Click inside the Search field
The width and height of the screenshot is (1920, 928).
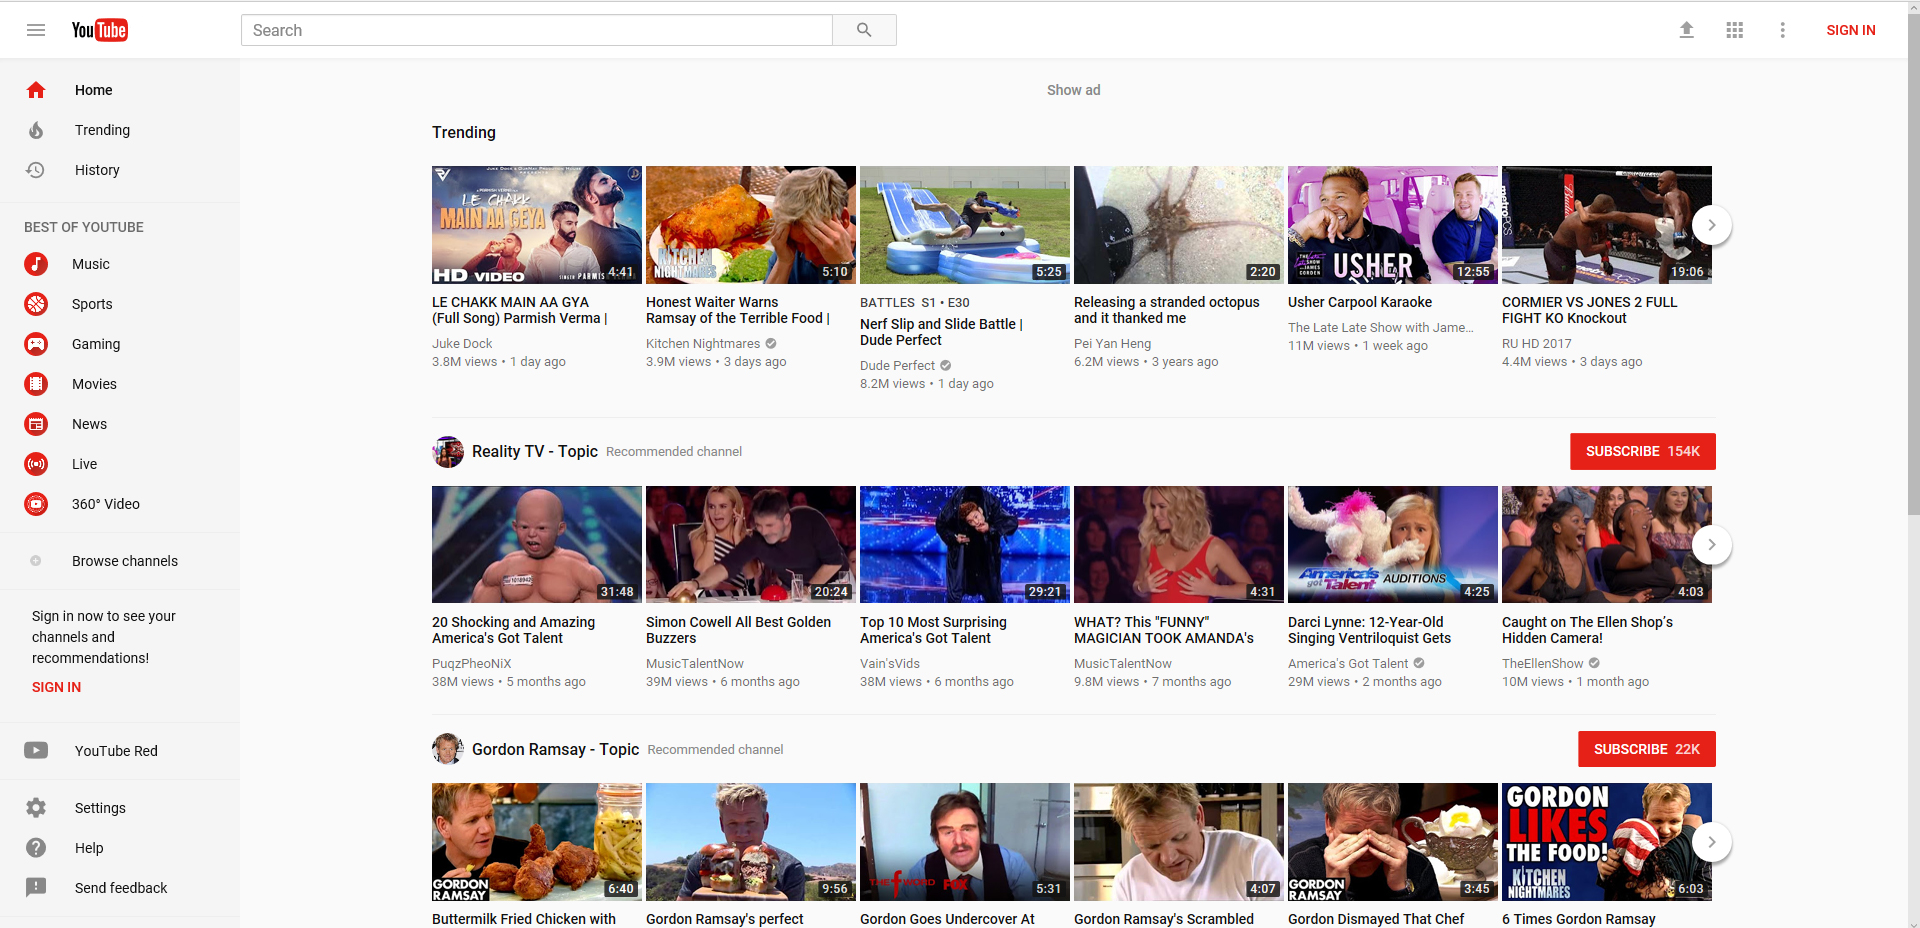pos(537,30)
